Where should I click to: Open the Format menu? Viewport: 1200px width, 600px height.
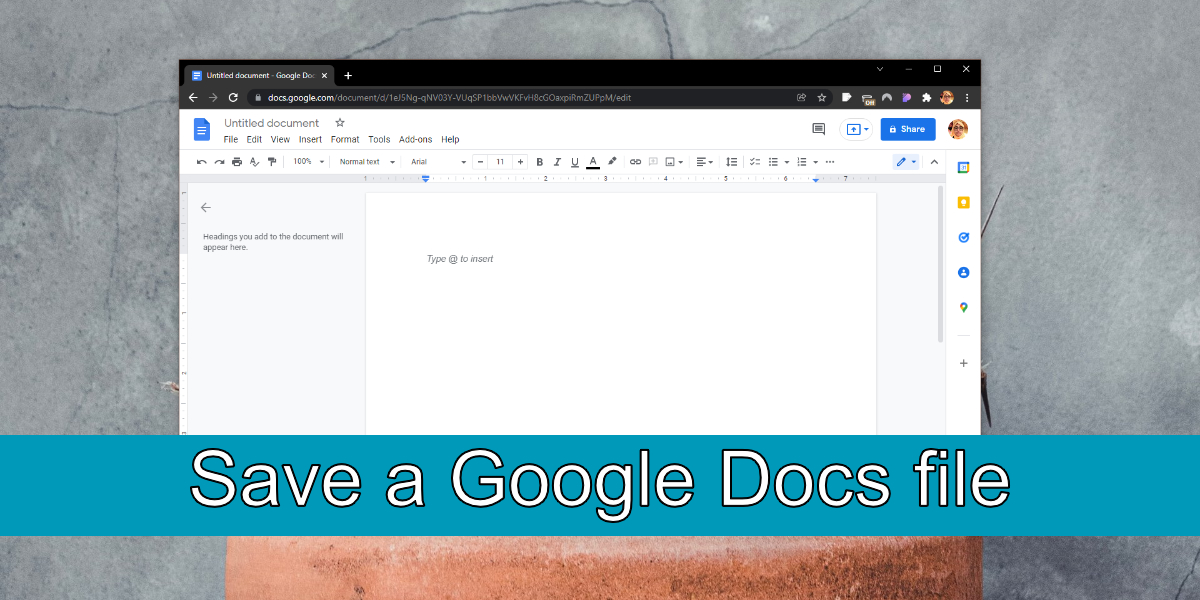point(345,140)
